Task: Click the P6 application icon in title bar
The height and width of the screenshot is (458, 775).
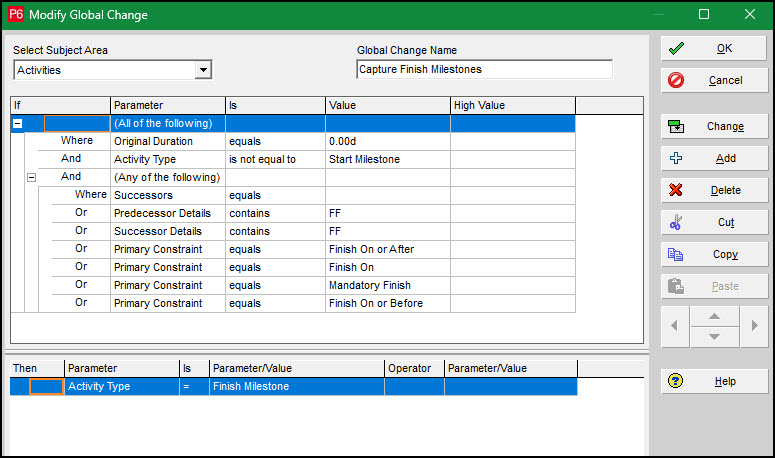Action: [16, 14]
